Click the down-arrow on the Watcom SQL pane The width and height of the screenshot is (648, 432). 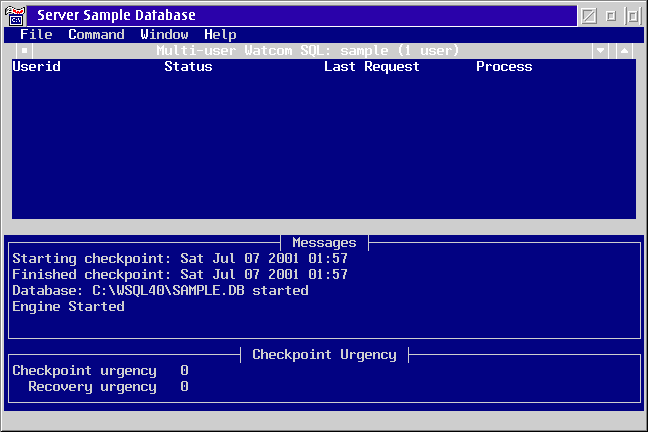coord(600,50)
